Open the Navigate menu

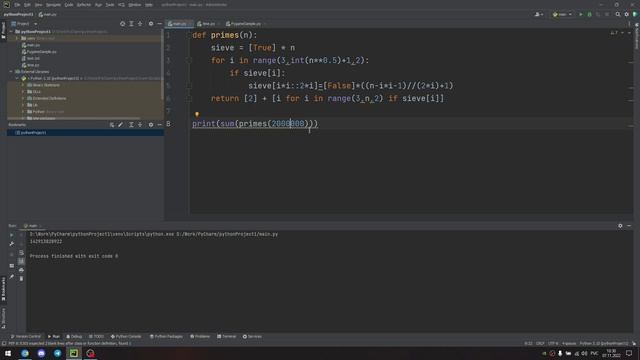coord(53,5)
